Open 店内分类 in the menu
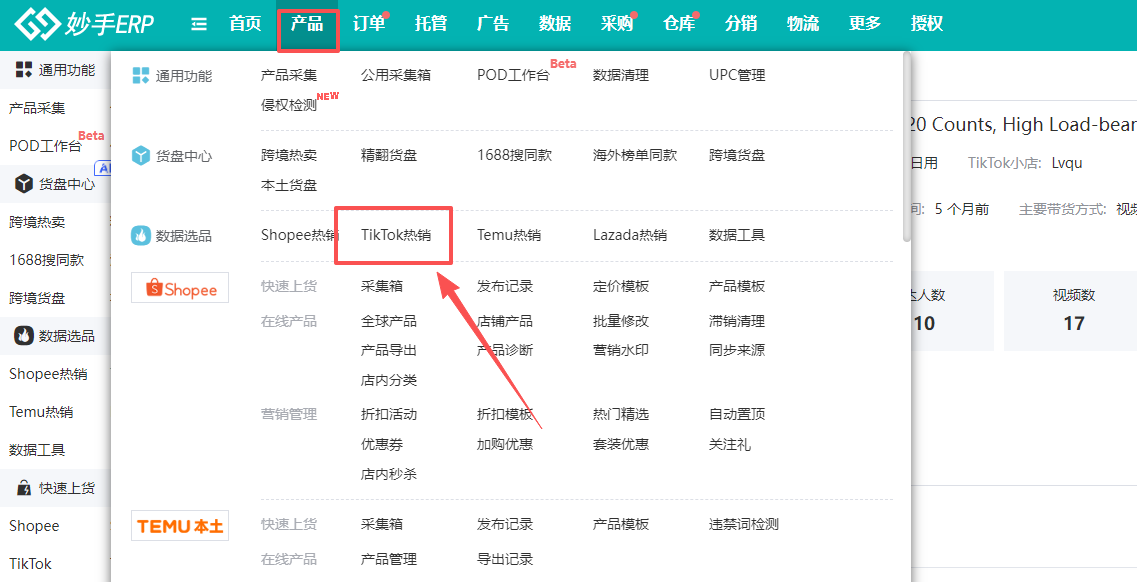 point(389,381)
